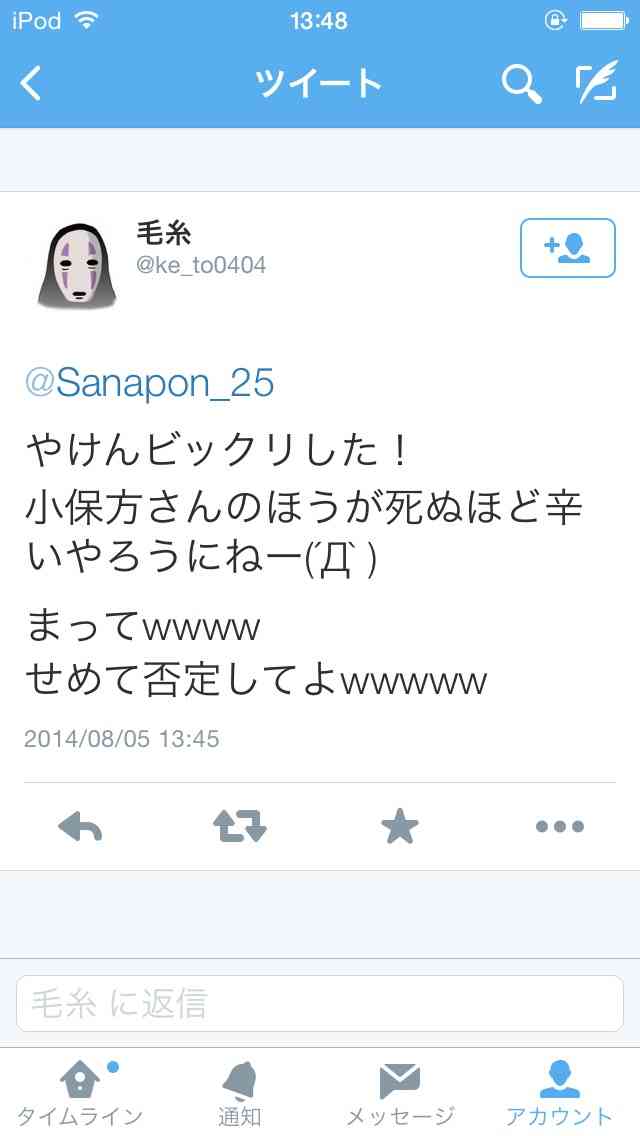This screenshot has width=640, height=1136.
Task: Open 毛糸's No-Face profile avatar
Action: [x=76, y=266]
